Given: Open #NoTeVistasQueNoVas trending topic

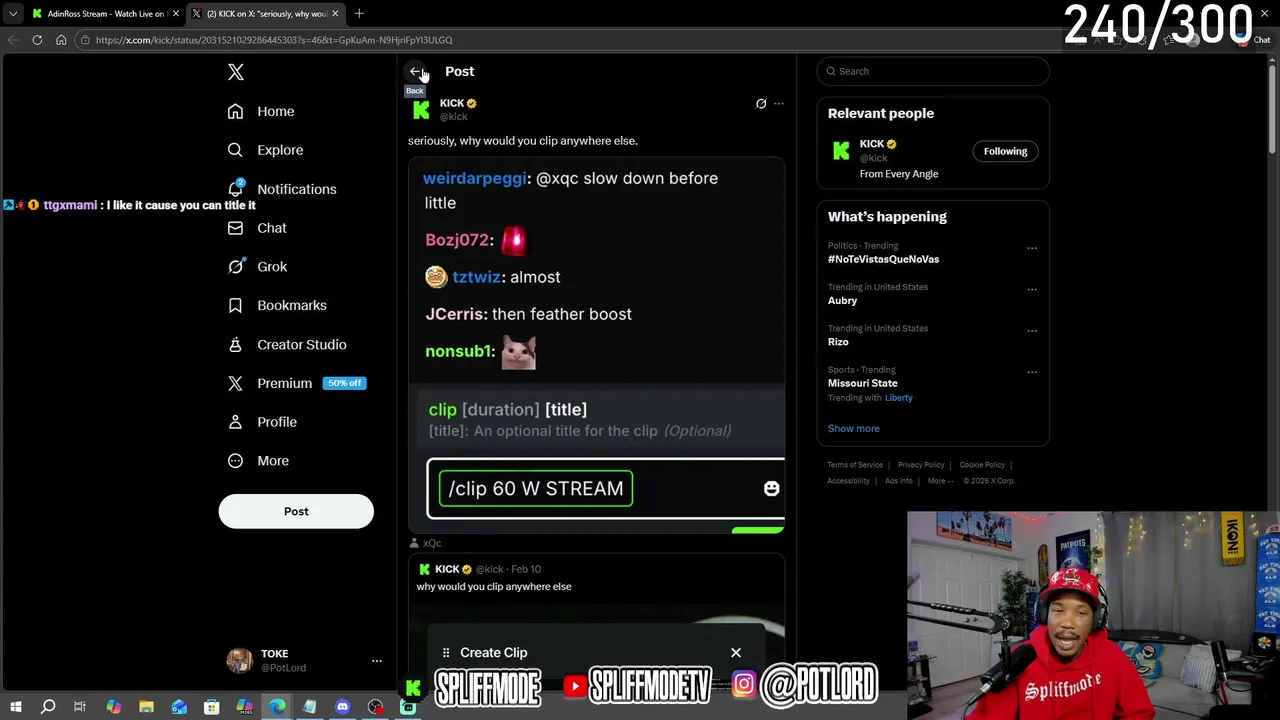Looking at the screenshot, I should (x=883, y=259).
